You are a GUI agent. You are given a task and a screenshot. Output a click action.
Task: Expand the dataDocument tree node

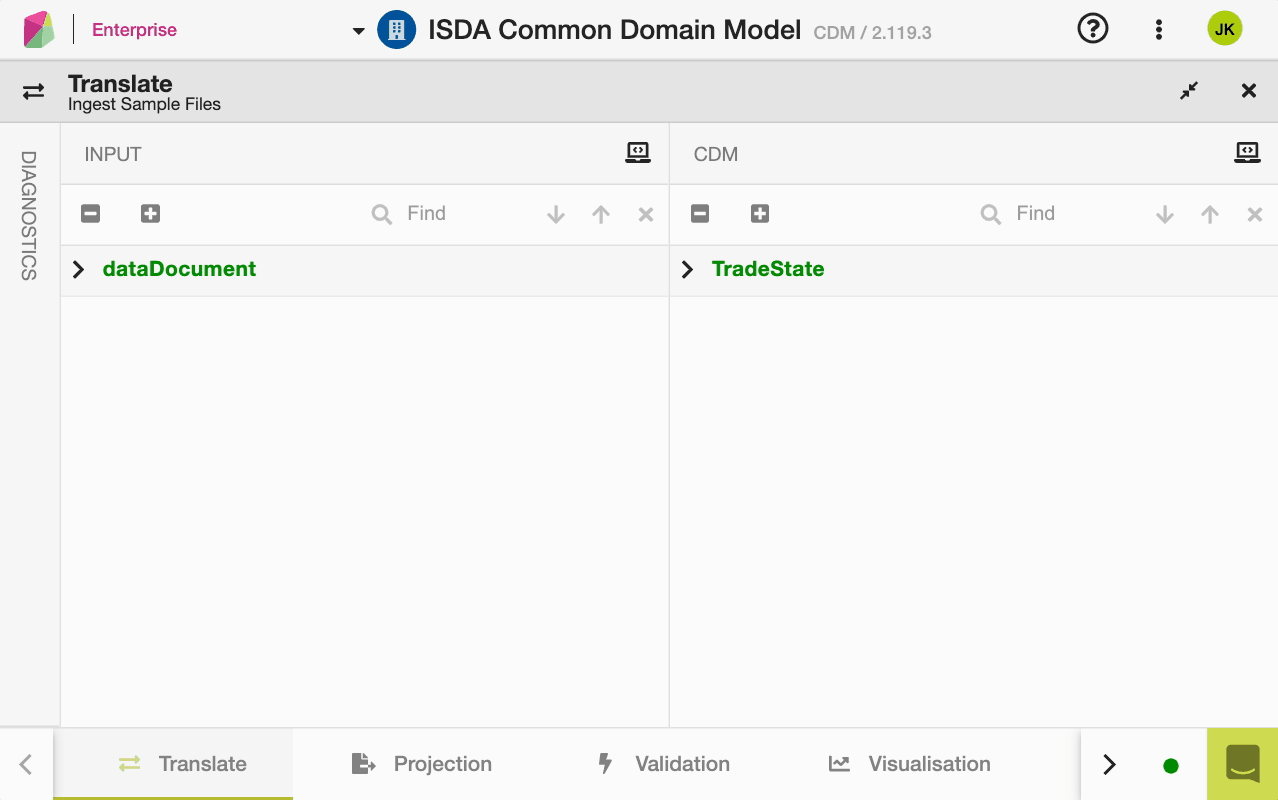pyautogui.click(x=79, y=269)
